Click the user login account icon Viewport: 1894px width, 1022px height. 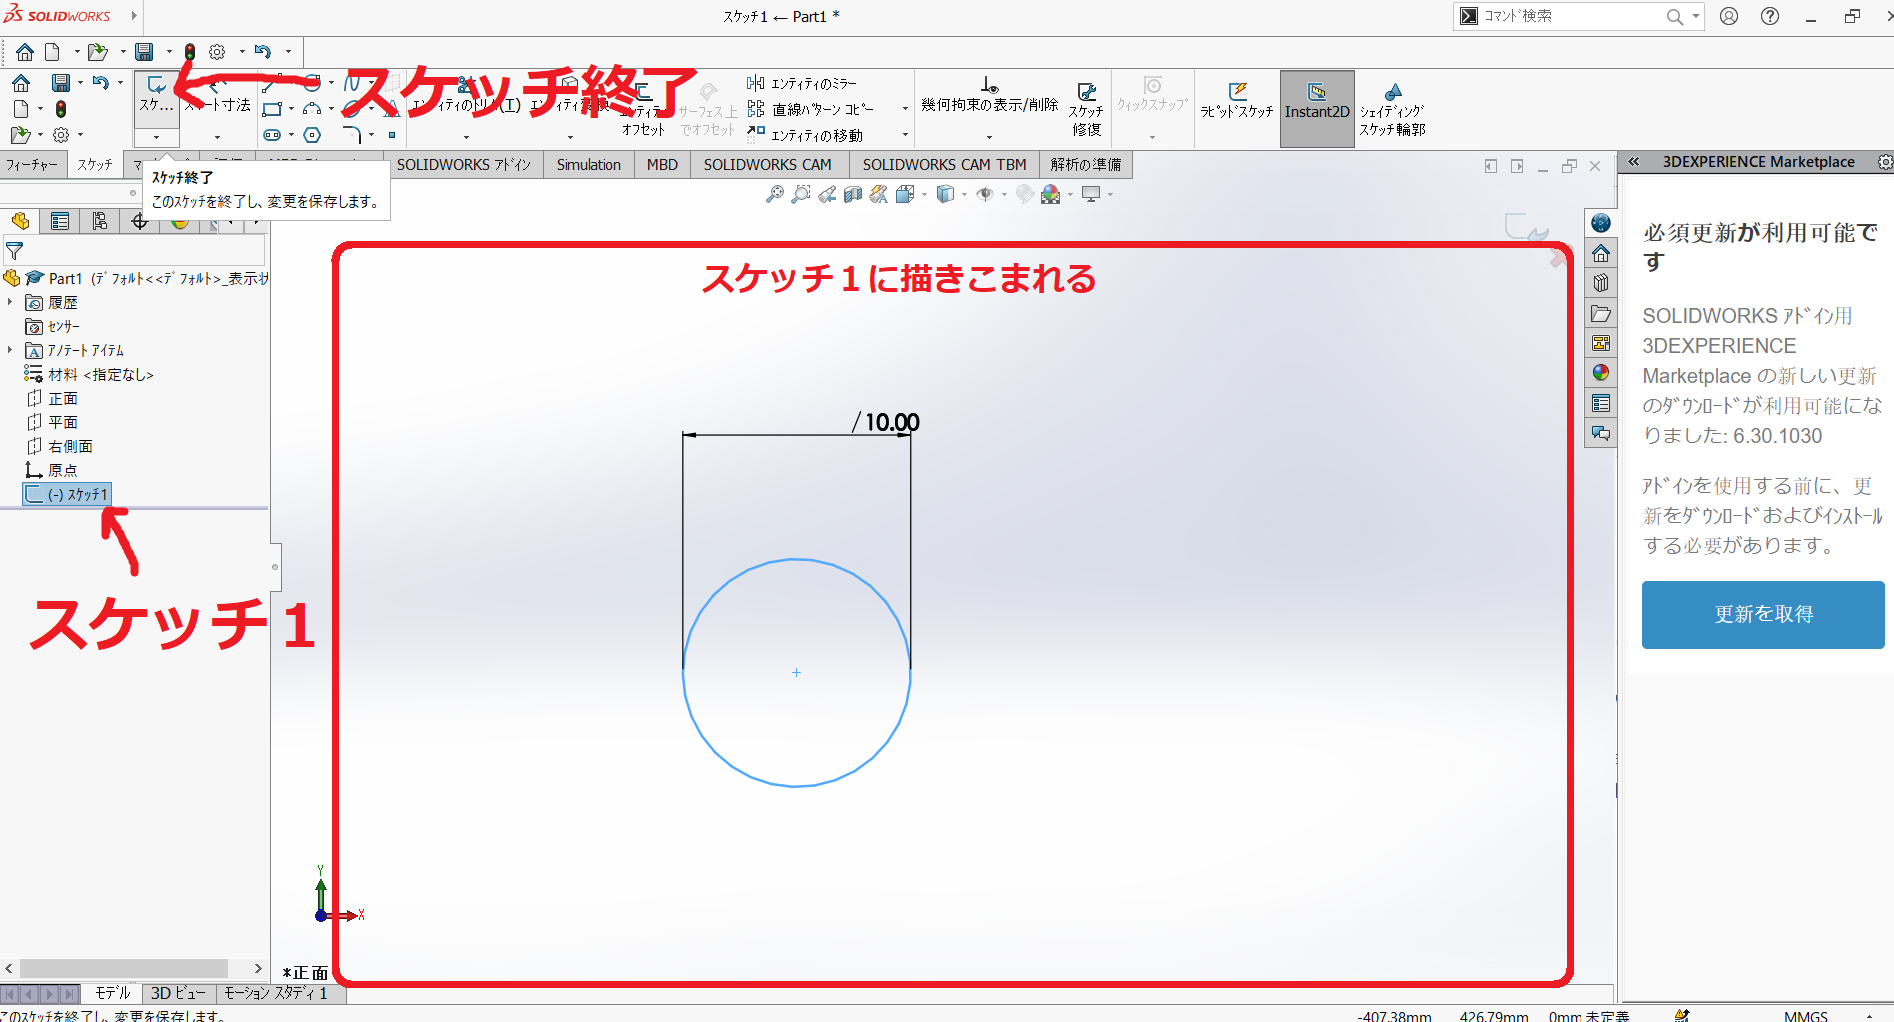(x=1729, y=16)
